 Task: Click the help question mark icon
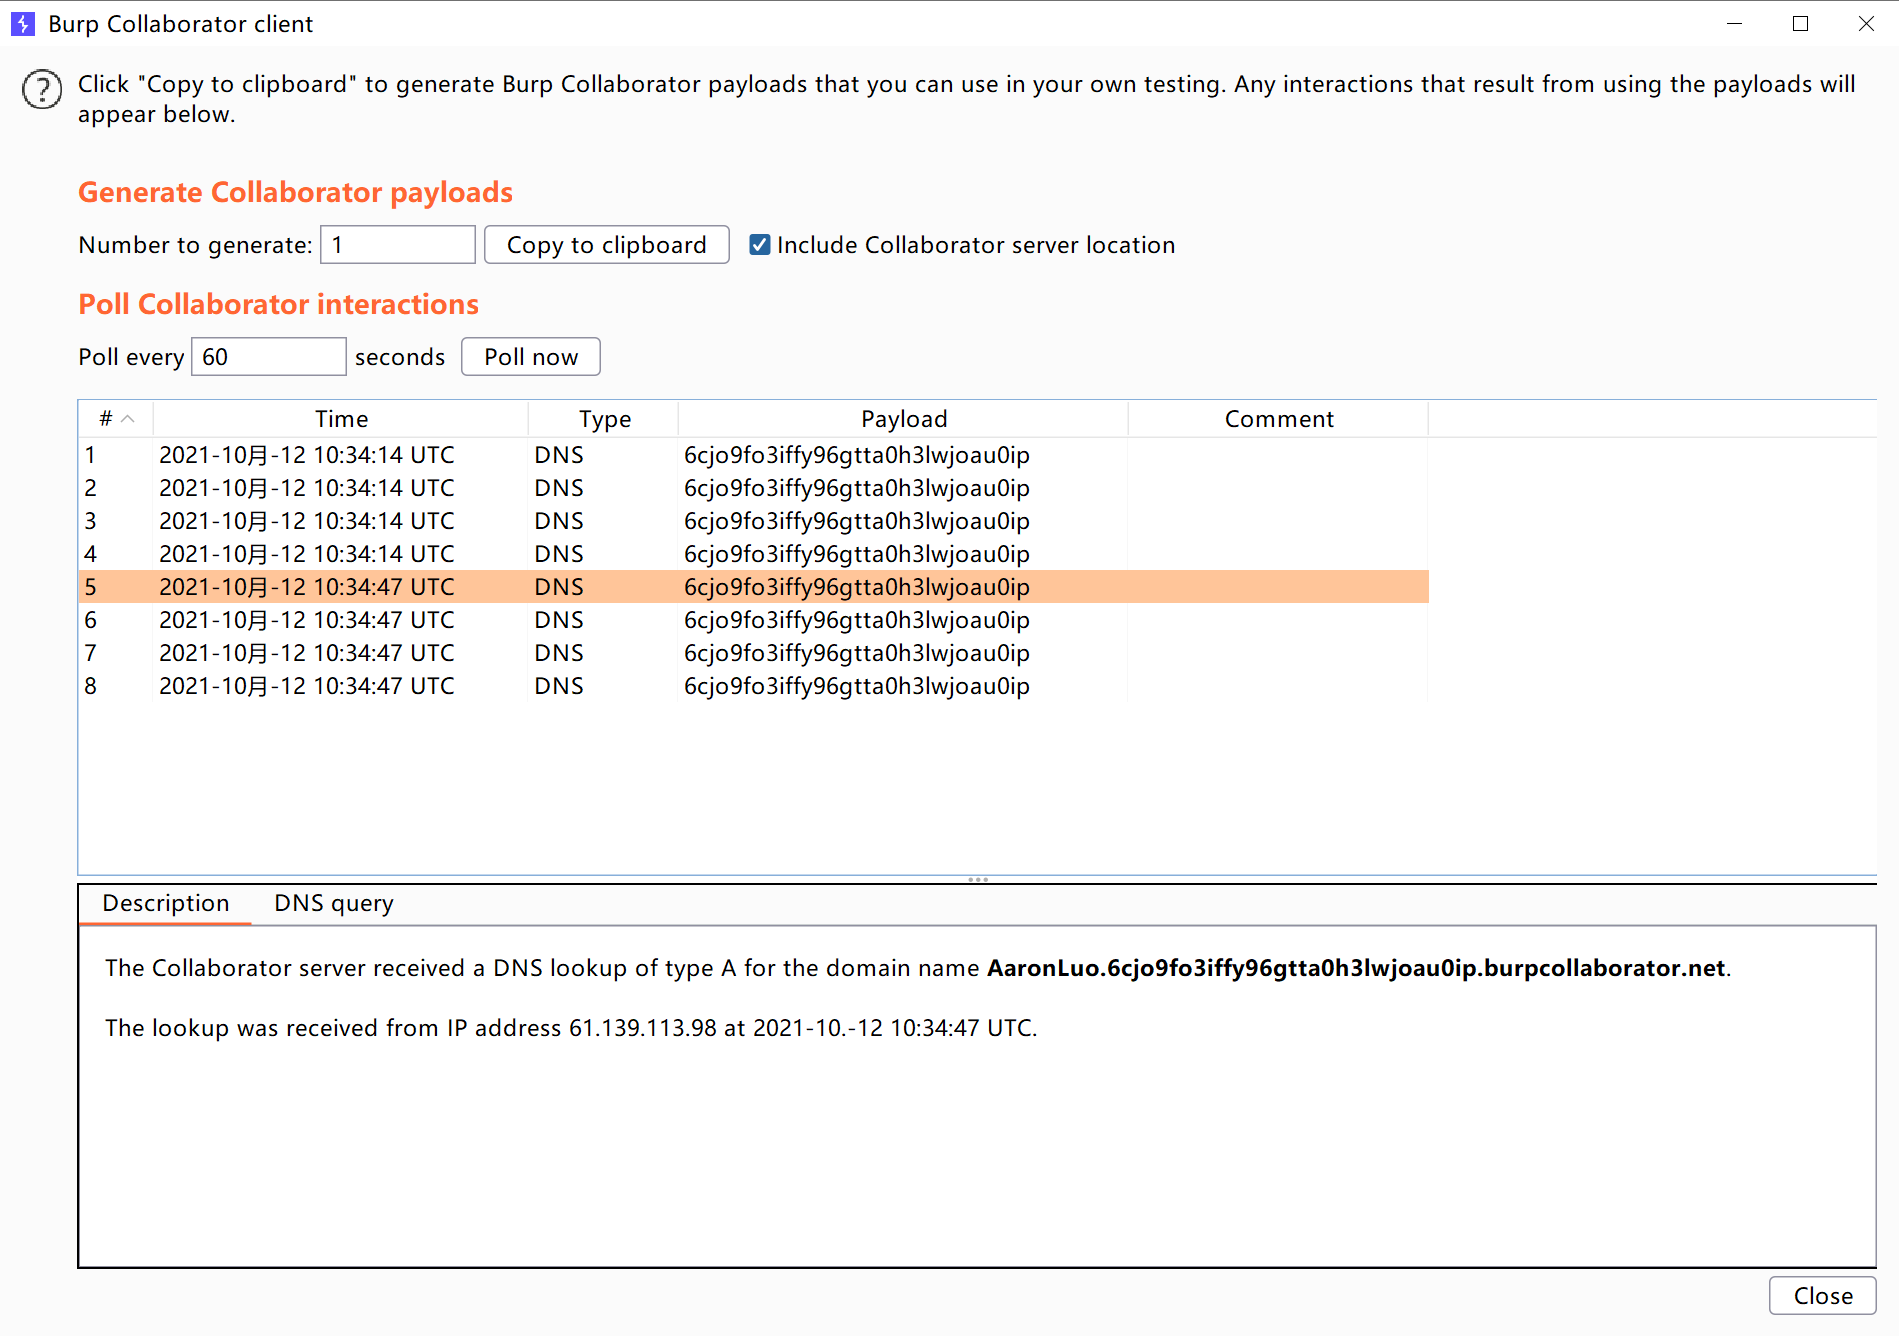(42, 90)
